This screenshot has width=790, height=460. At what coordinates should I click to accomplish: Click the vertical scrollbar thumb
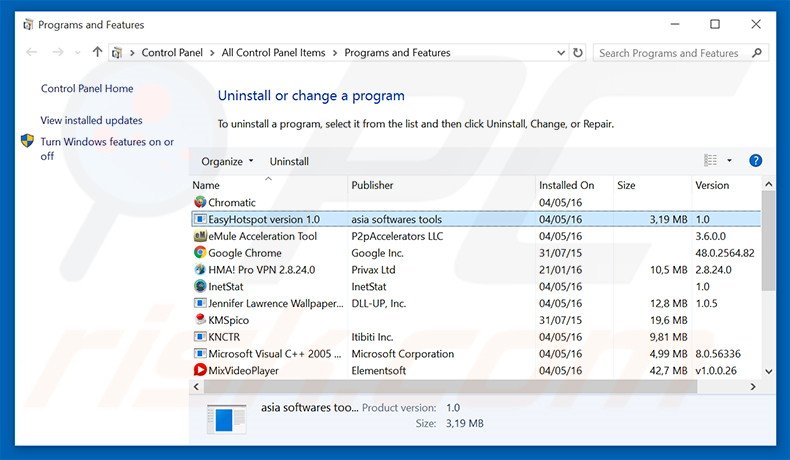pos(768,241)
